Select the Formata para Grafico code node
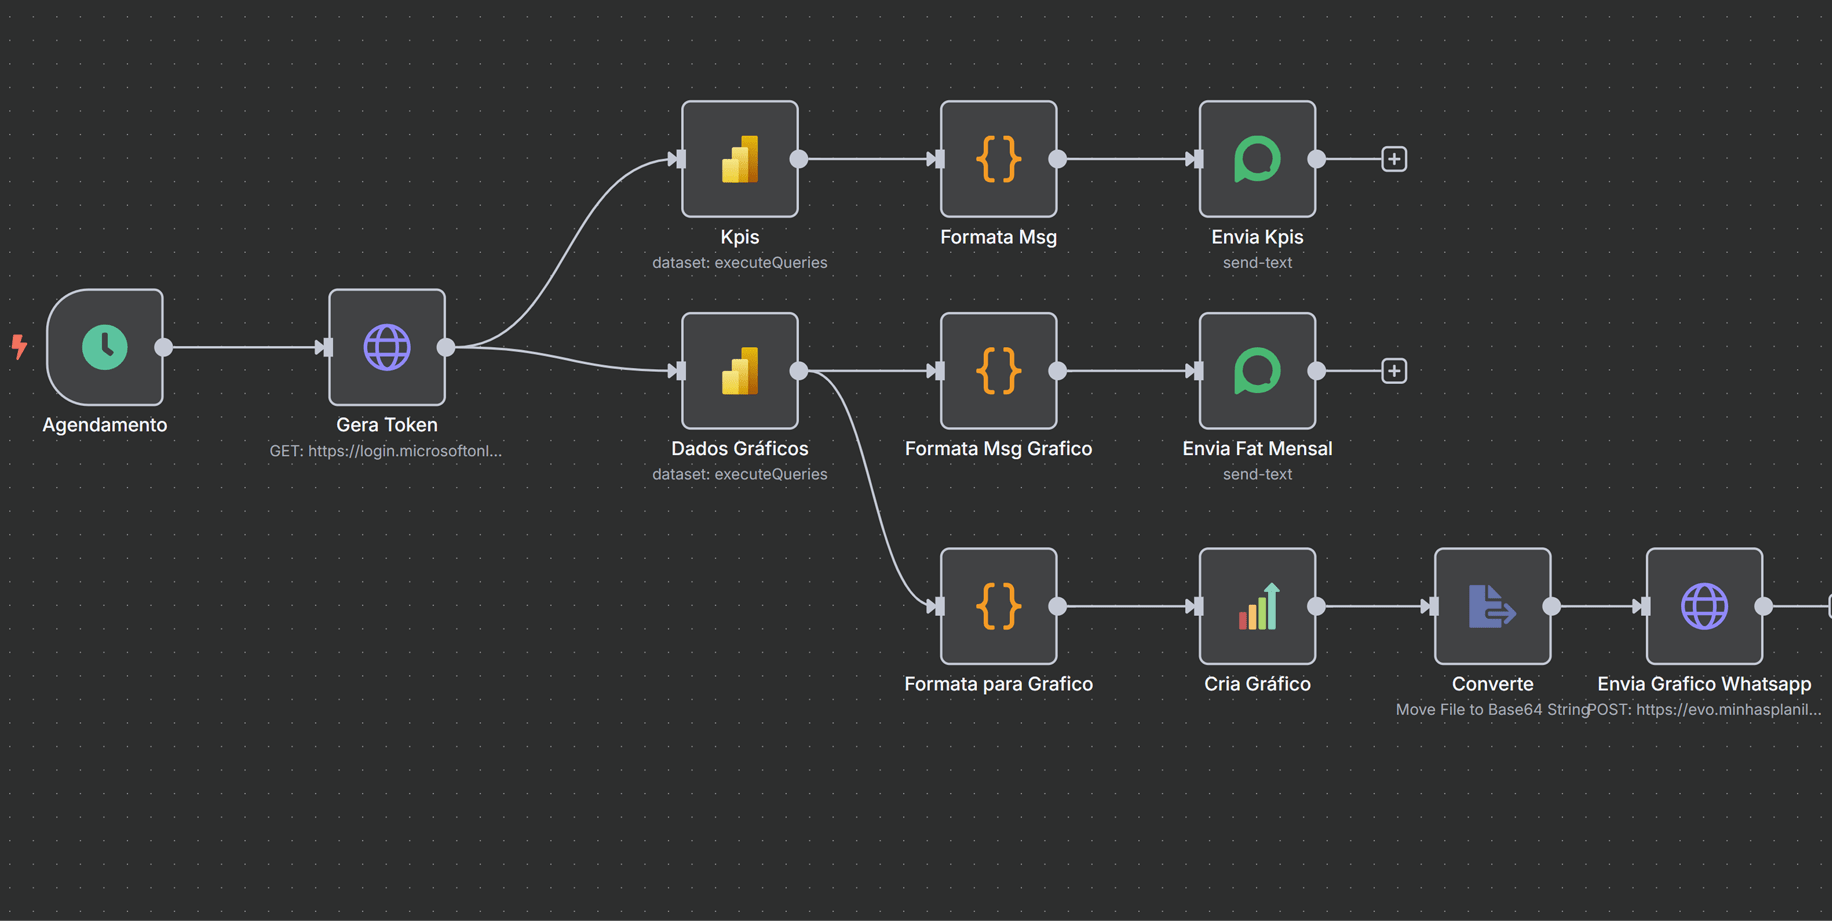Viewport: 1832px width, 921px height. 998,606
